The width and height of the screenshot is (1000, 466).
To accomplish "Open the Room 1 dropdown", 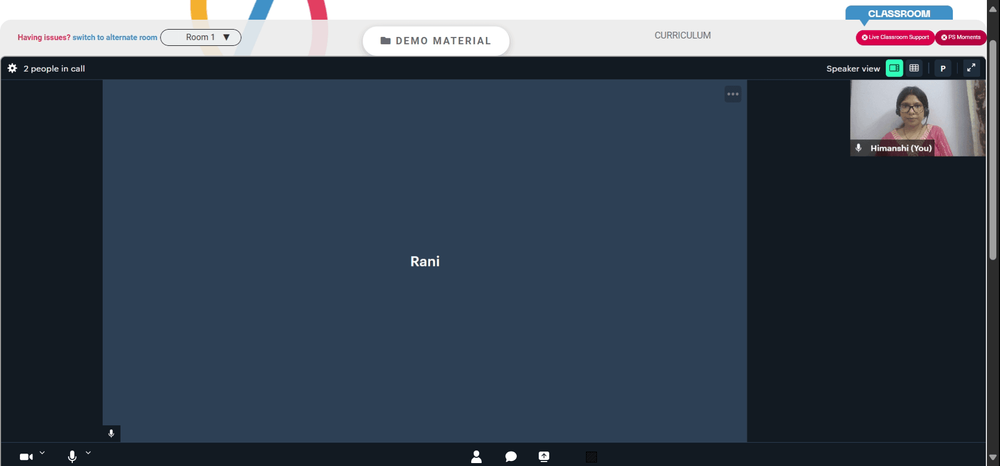I will pos(201,37).
